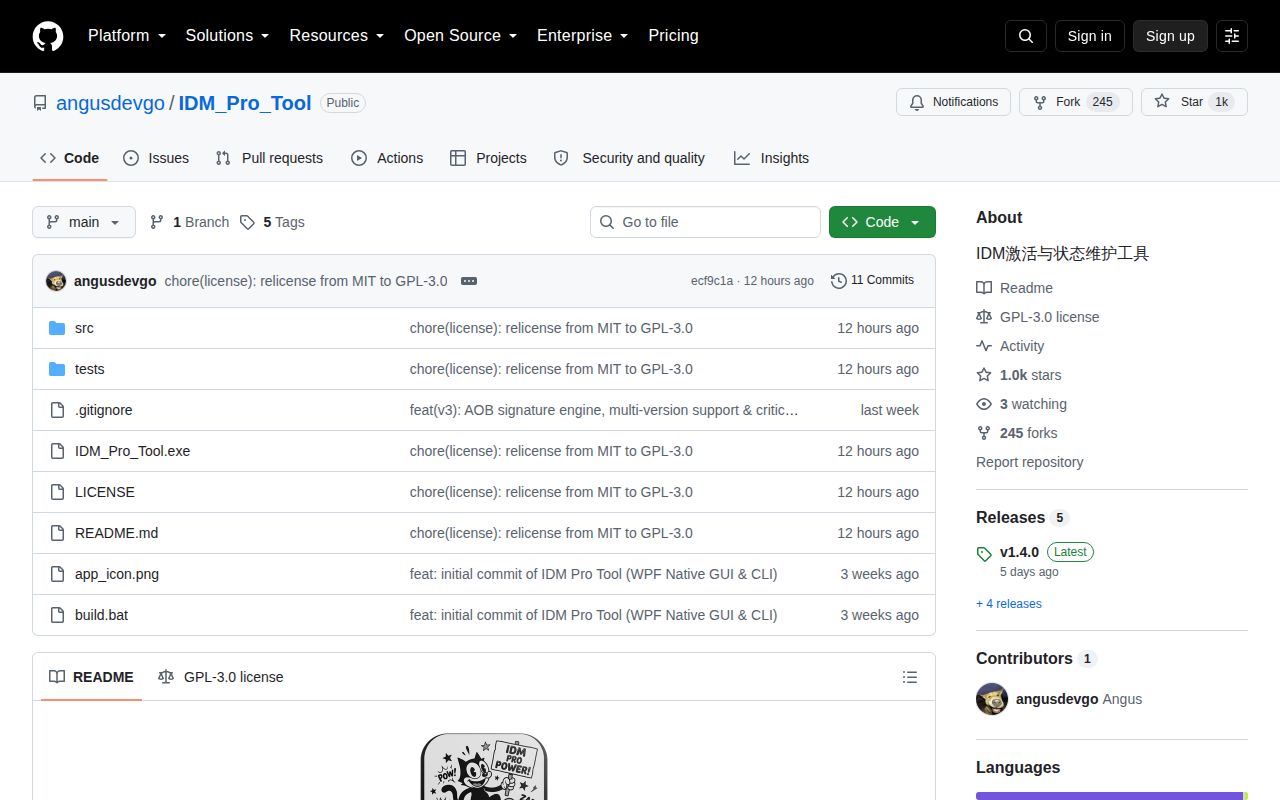Open the Pull requests tab
The width and height of the screenshot is (1280, 800).
pos(269,158)
